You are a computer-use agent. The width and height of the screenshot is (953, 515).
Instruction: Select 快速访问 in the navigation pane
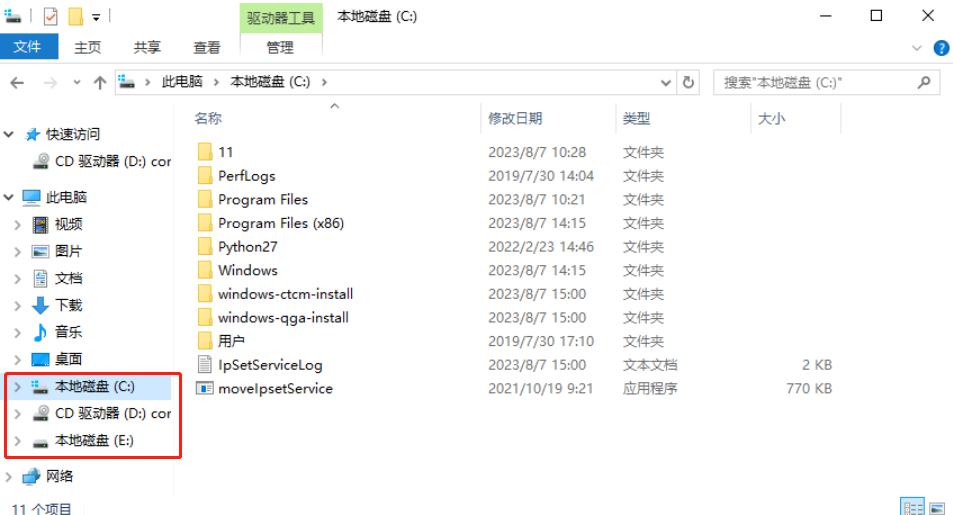(x=72, y=134)
